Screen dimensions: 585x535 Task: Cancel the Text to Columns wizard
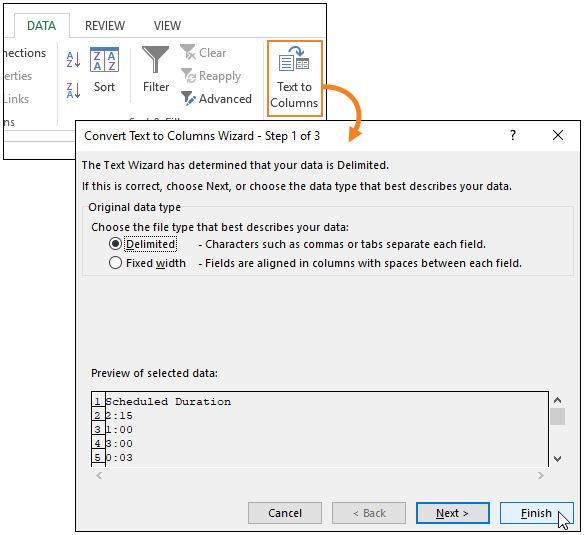pos(285,513)
